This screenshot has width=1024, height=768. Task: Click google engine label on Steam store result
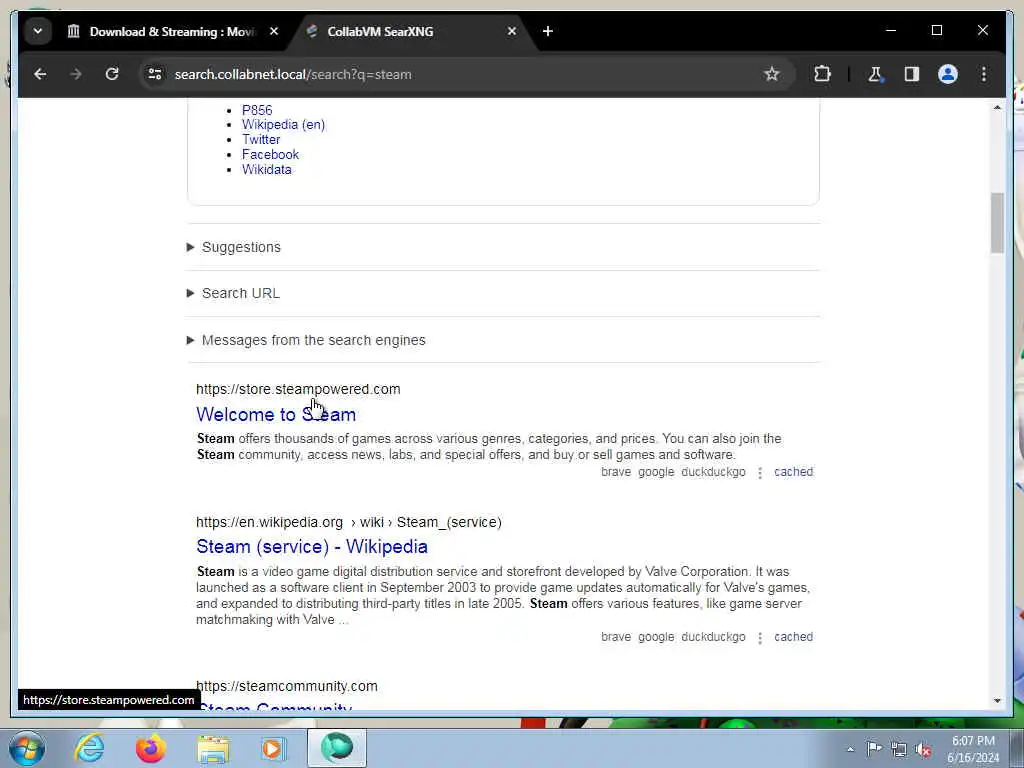pyautogui.click(x=656, y=472)
